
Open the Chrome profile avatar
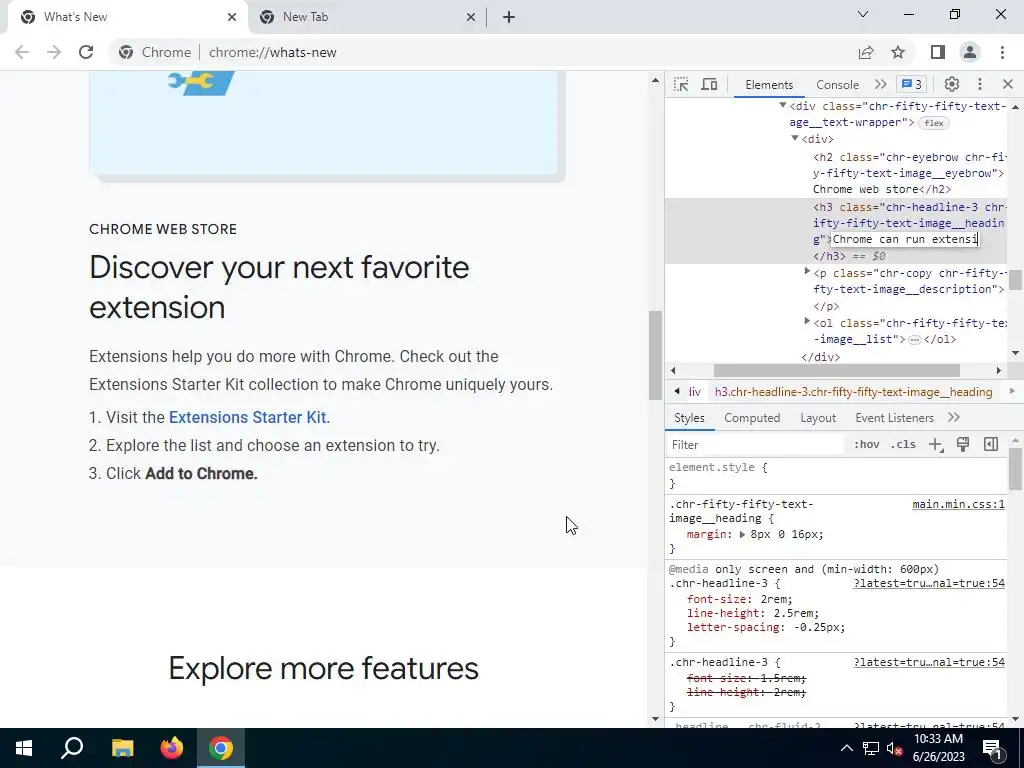[970, 52]
